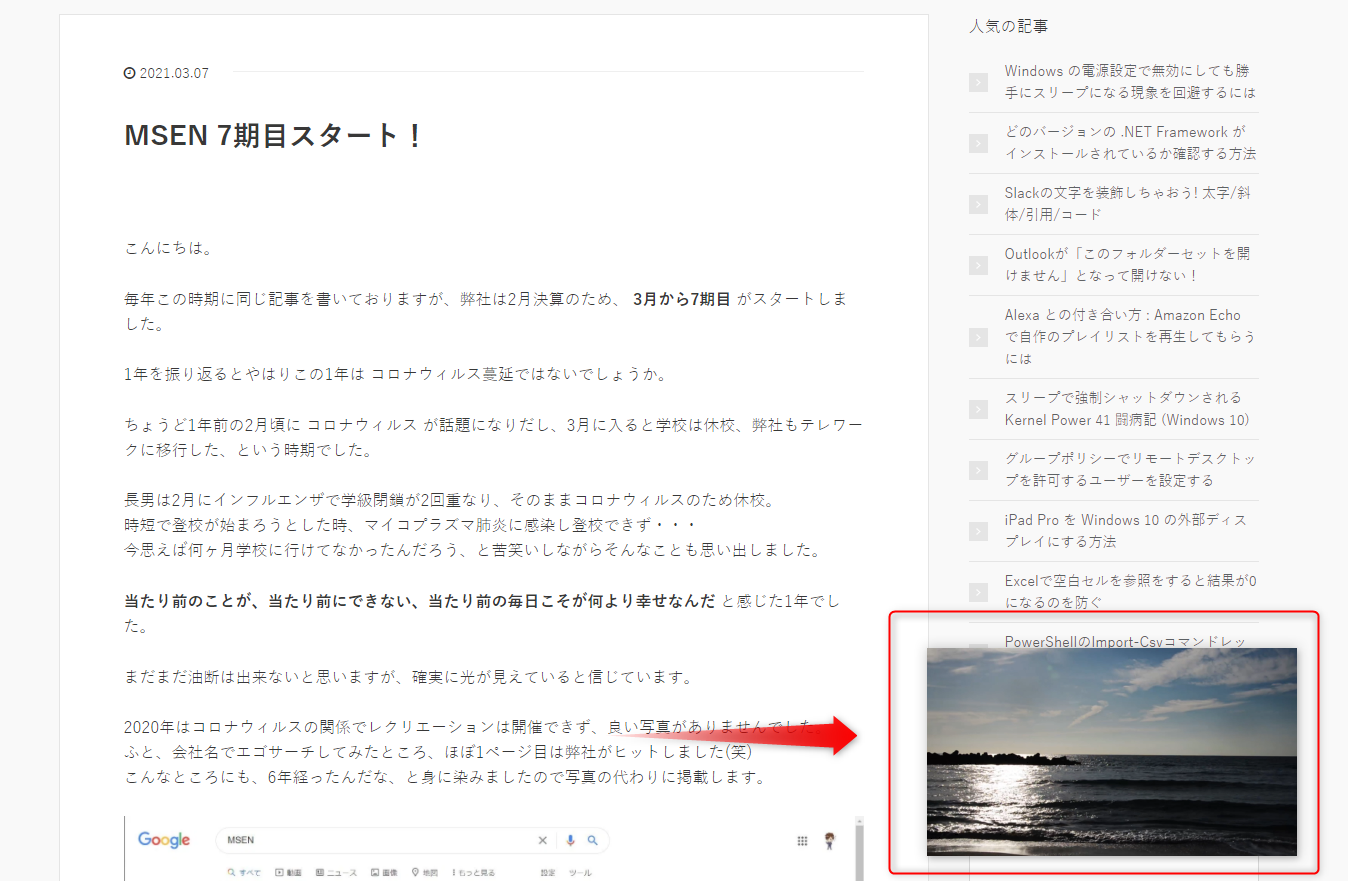Click the arrow icon beside the Excel article
The image size is (1348, 881).
[x=977, y=592]
